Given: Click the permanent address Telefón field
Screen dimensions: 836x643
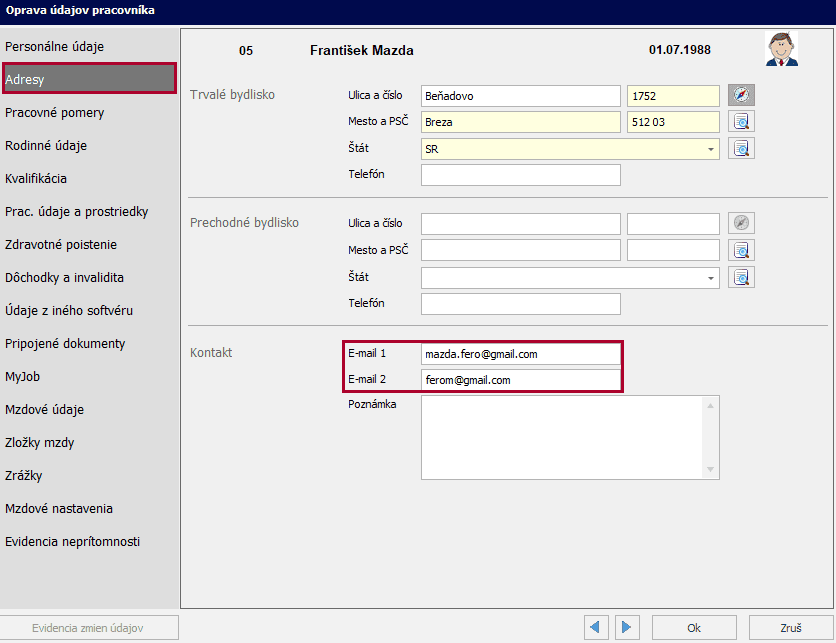Looking at the screenshot, I should pyautogui.click(x=520, y=175).
